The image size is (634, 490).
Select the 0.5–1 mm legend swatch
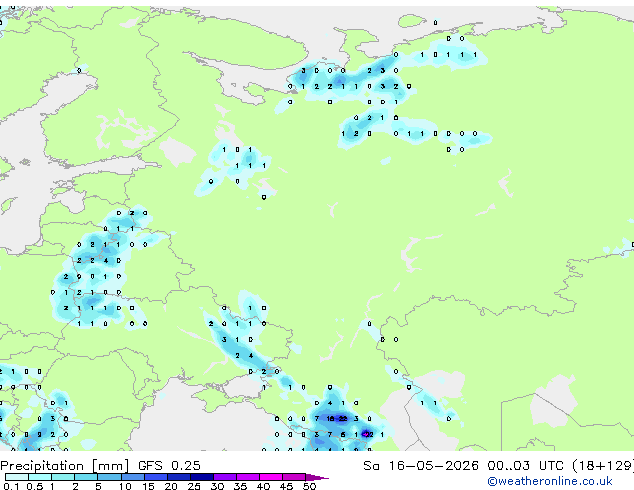(40, 477)
